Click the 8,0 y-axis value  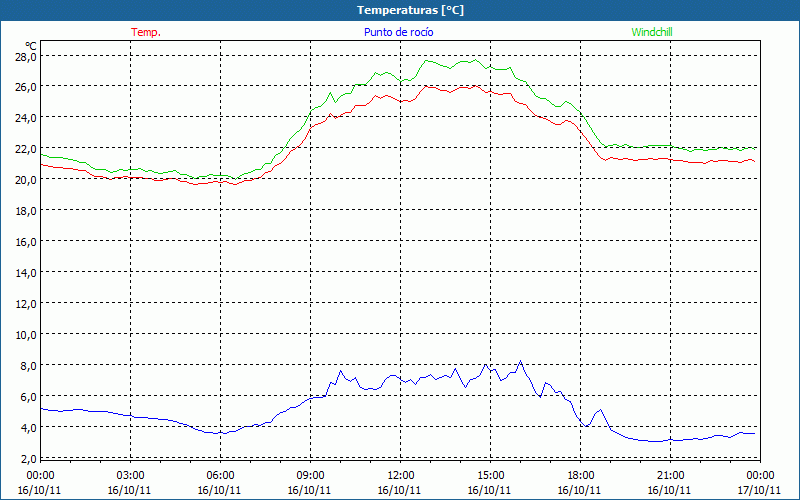(28, 366)
